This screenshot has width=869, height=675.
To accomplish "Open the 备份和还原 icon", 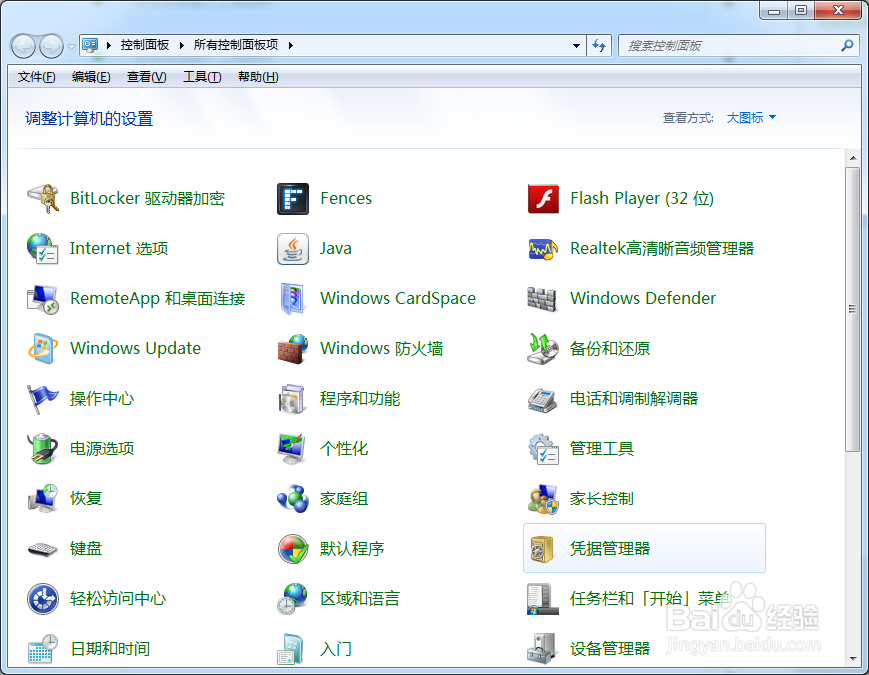I will [x=543, y=349].
